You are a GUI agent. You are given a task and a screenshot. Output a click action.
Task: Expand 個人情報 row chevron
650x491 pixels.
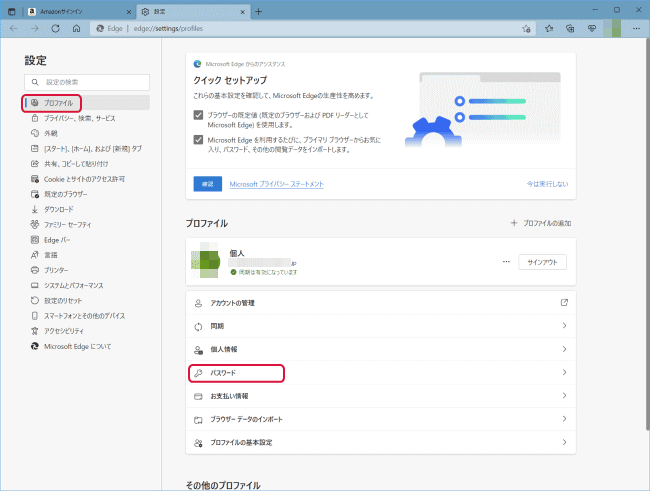564,349
